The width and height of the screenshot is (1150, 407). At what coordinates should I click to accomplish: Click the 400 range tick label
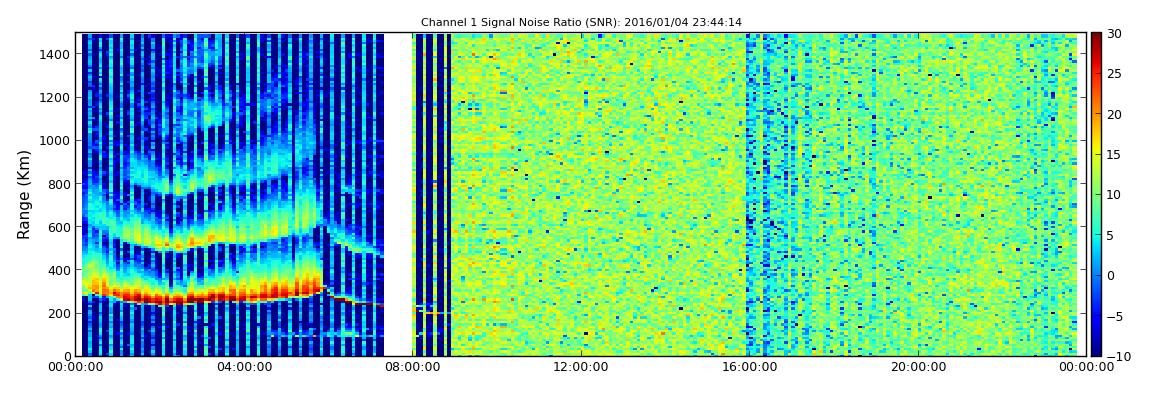coord(60,271)
